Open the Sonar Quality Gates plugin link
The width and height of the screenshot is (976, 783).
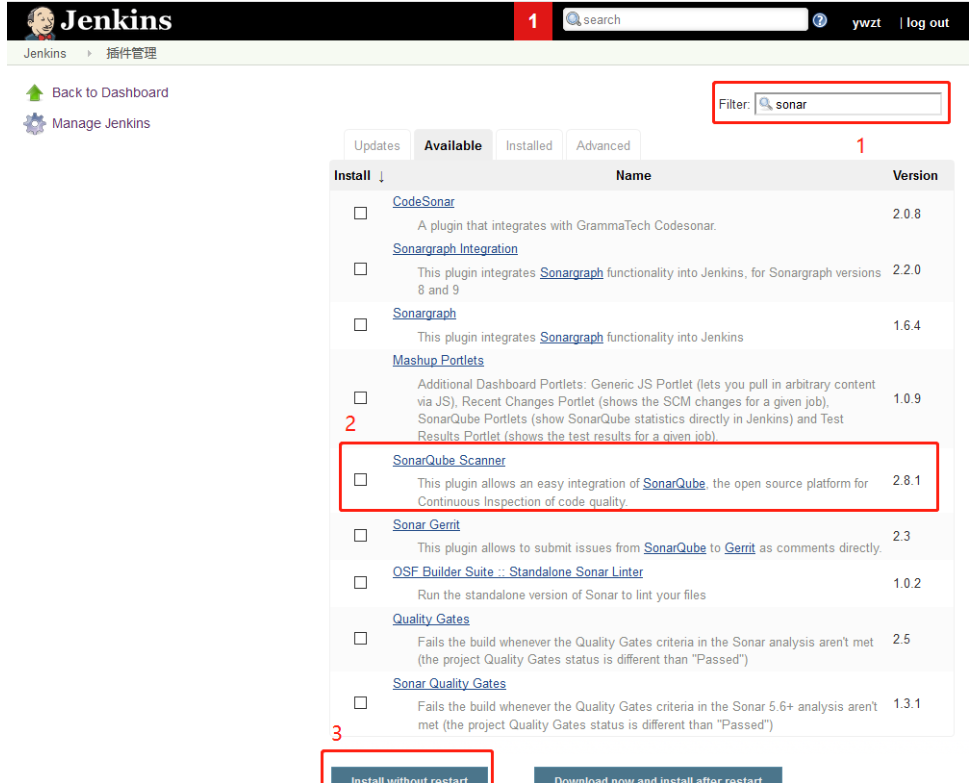click(x=449, y=683)
